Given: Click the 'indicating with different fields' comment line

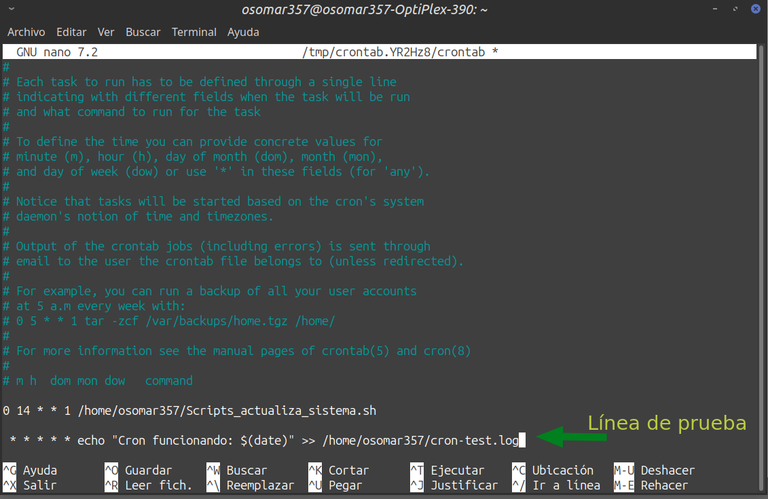Looking at the screenshot, I should pos(206,96).
